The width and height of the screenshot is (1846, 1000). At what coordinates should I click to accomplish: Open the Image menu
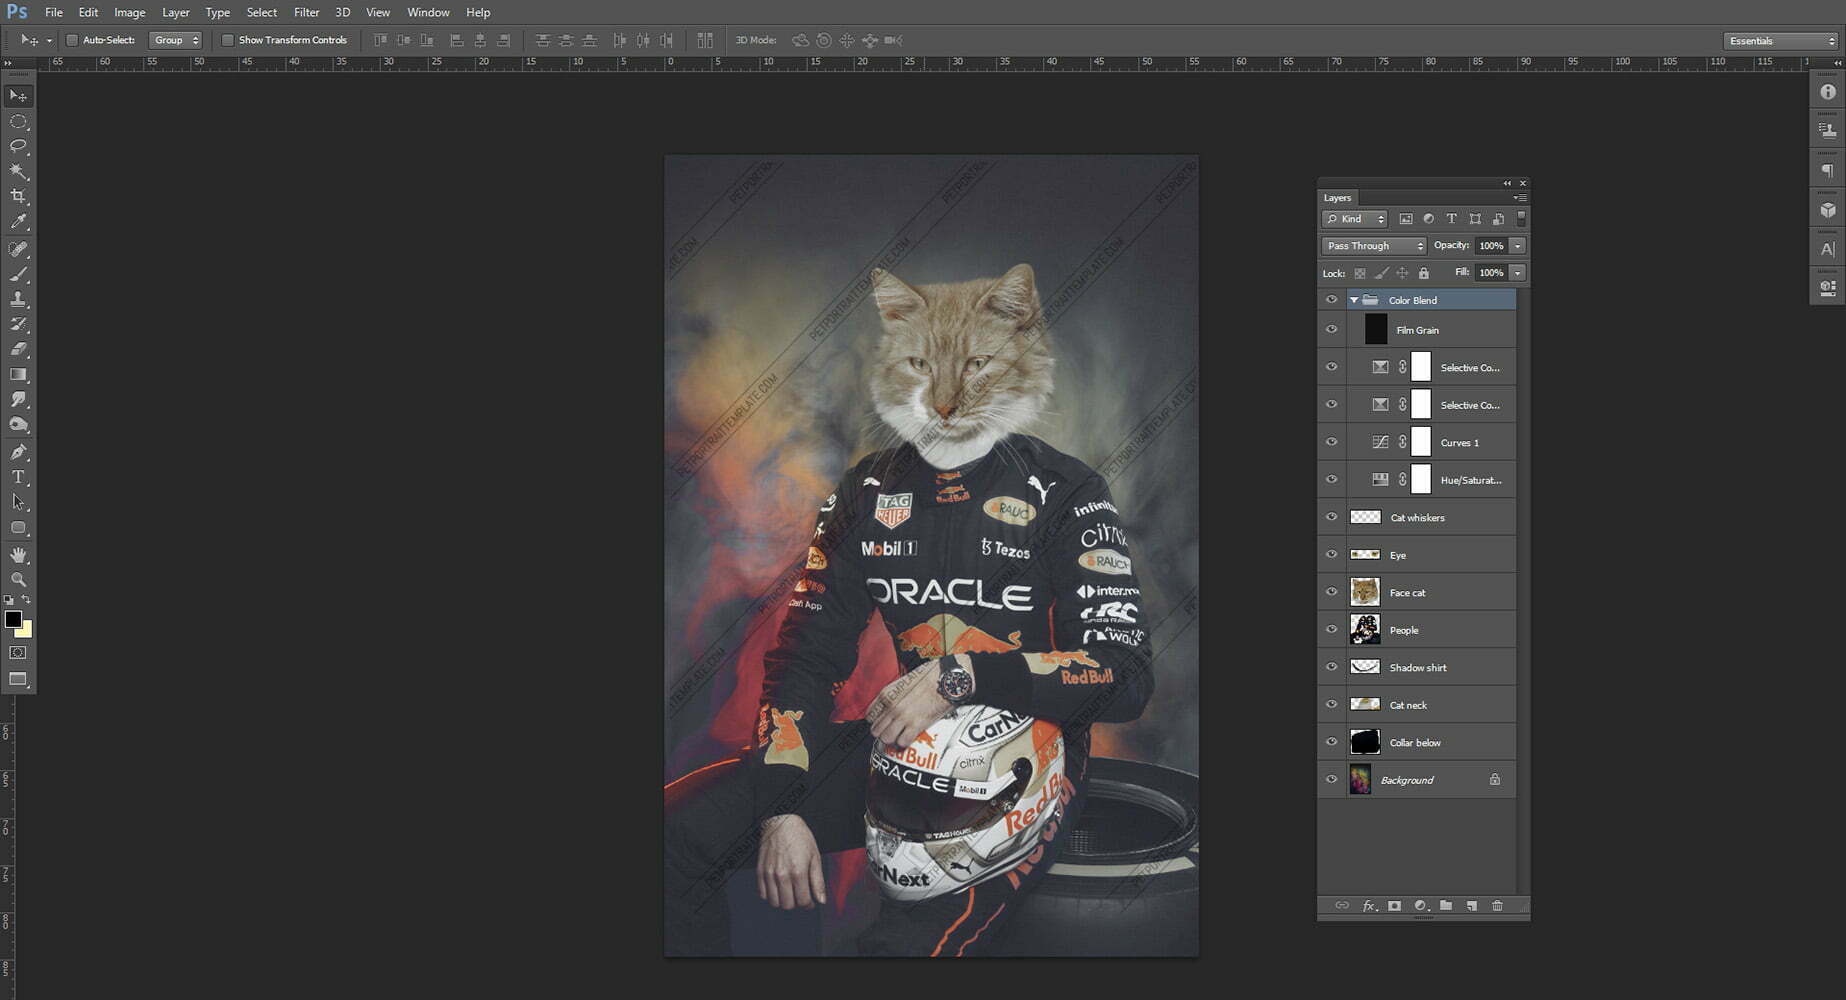[x=129, y=12]
